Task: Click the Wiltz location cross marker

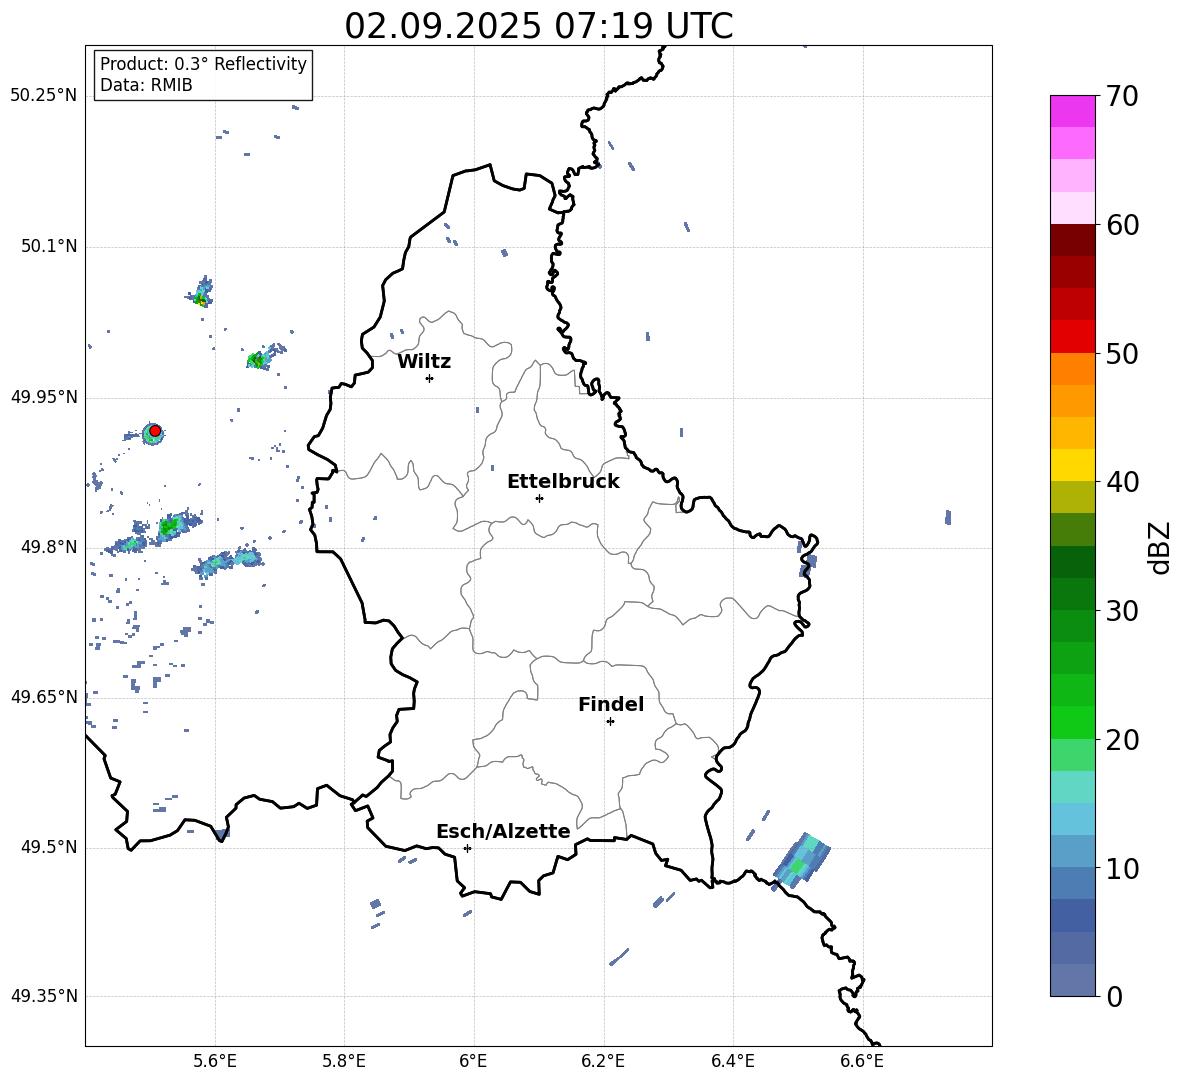Action: coord(430,378)
